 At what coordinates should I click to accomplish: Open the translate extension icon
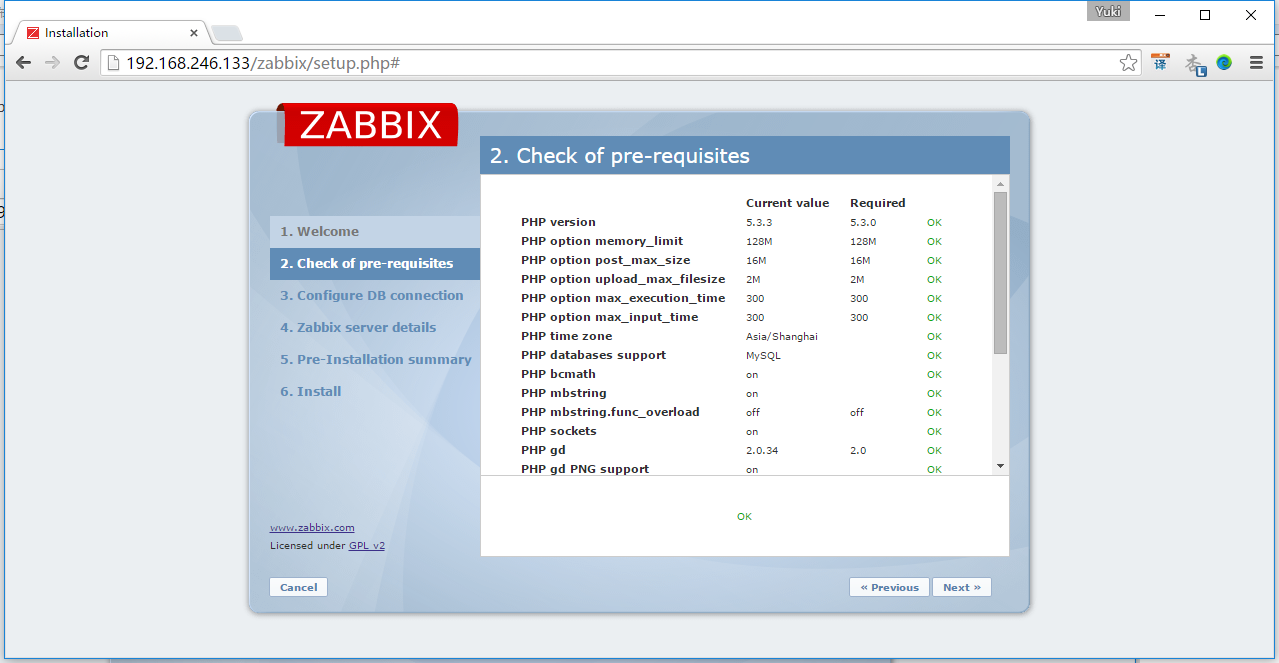click(1160, 62)
